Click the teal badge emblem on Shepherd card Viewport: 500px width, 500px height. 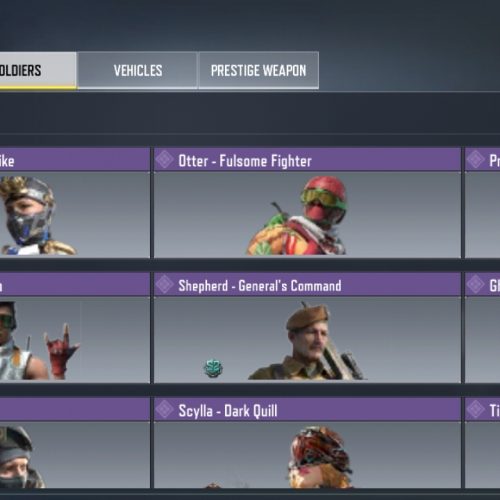[213, 368]
